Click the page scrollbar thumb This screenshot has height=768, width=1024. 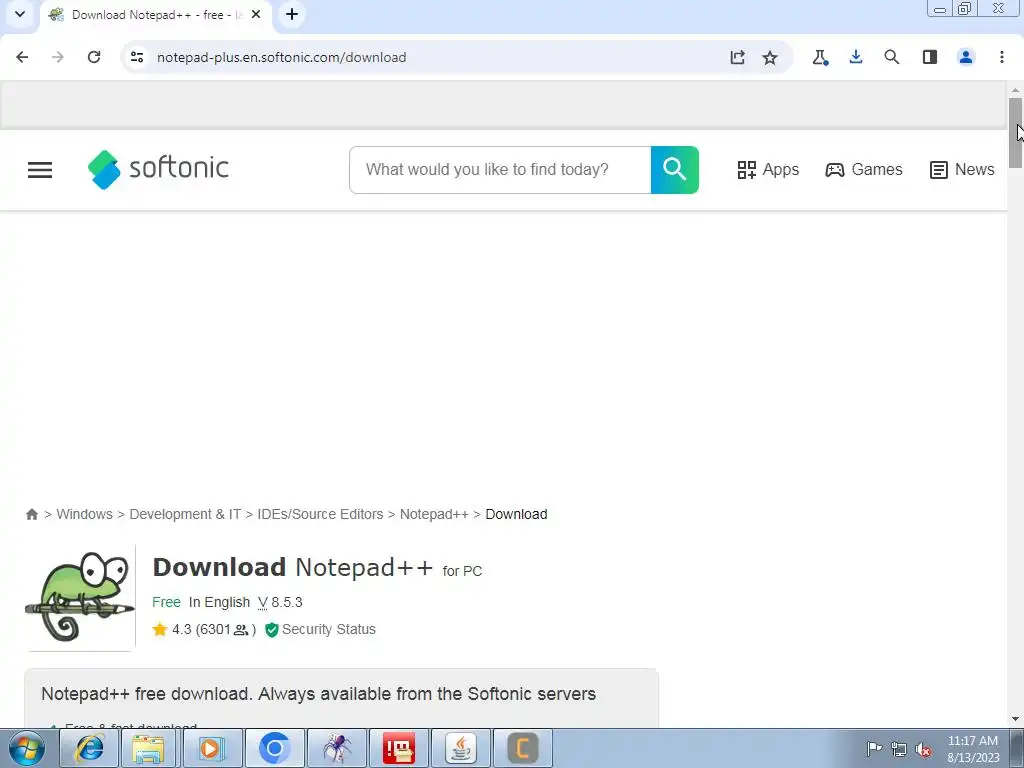pos(1015,133)
